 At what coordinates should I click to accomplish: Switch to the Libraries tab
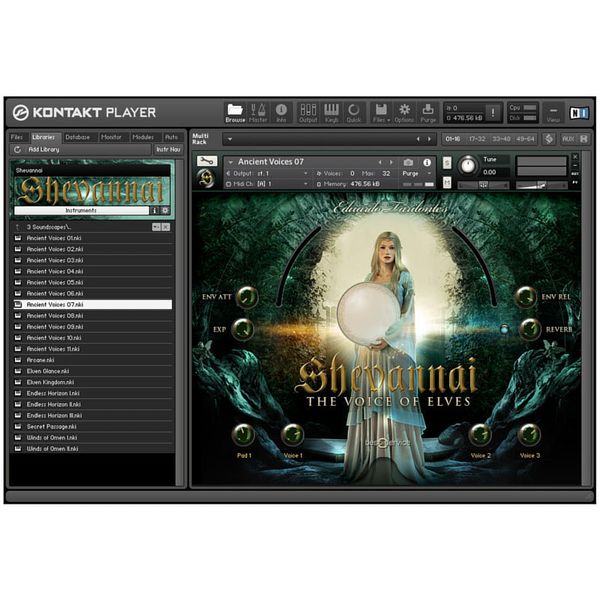(x=44, y=137)
